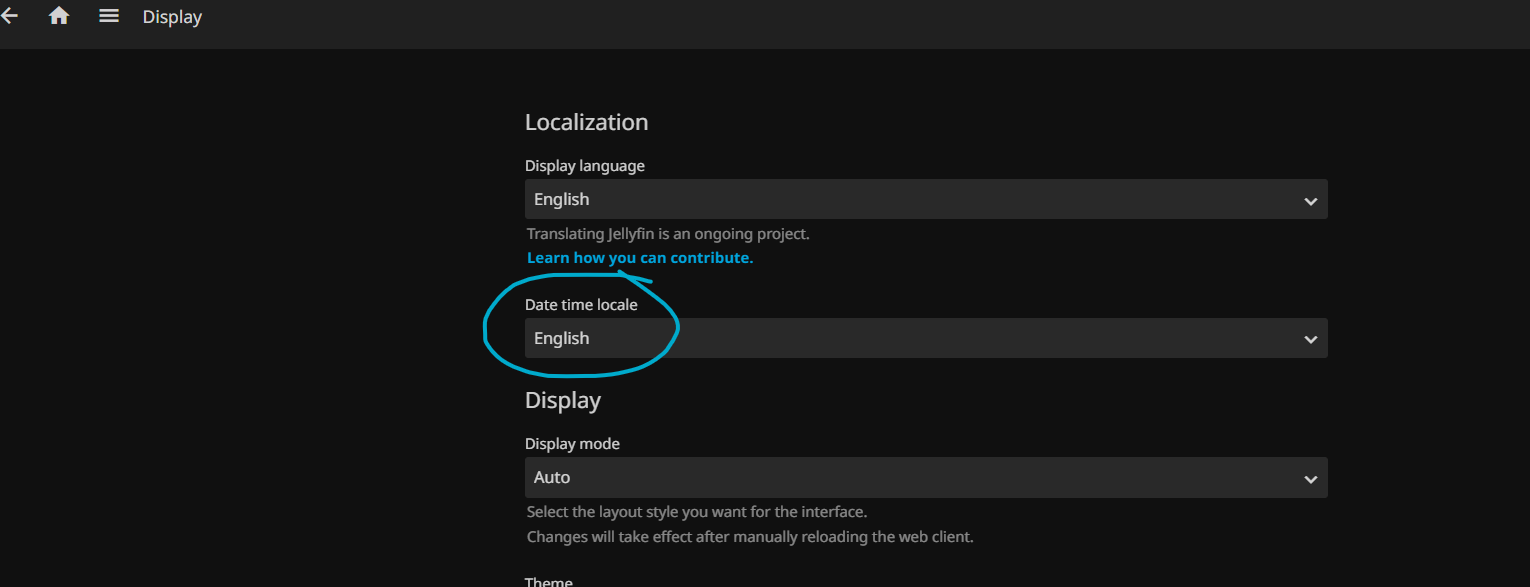The width and height of the screenshot is (1530, 587).
Task: Click the "Select the layout style" help text
Action: pyautogui.click(x=696, y=512)
